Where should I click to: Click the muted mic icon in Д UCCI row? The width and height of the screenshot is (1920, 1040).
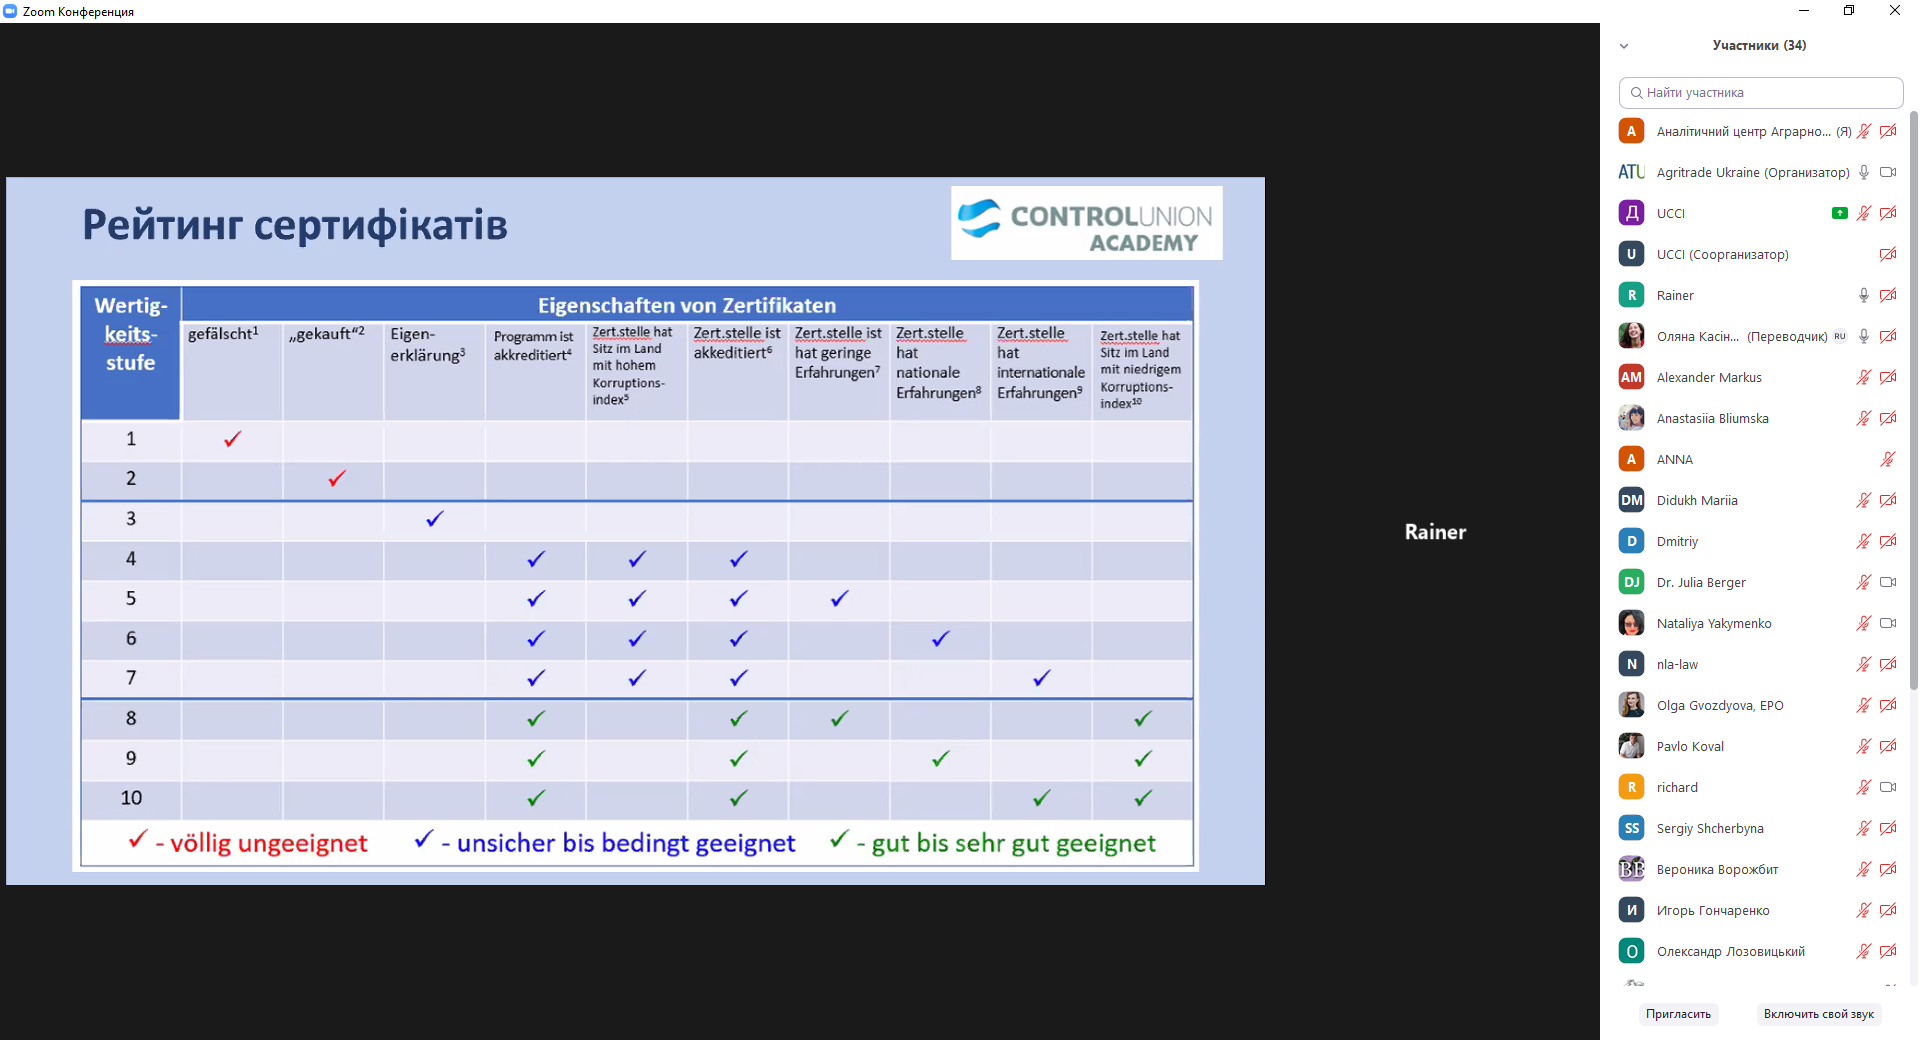coord(1864,213)
